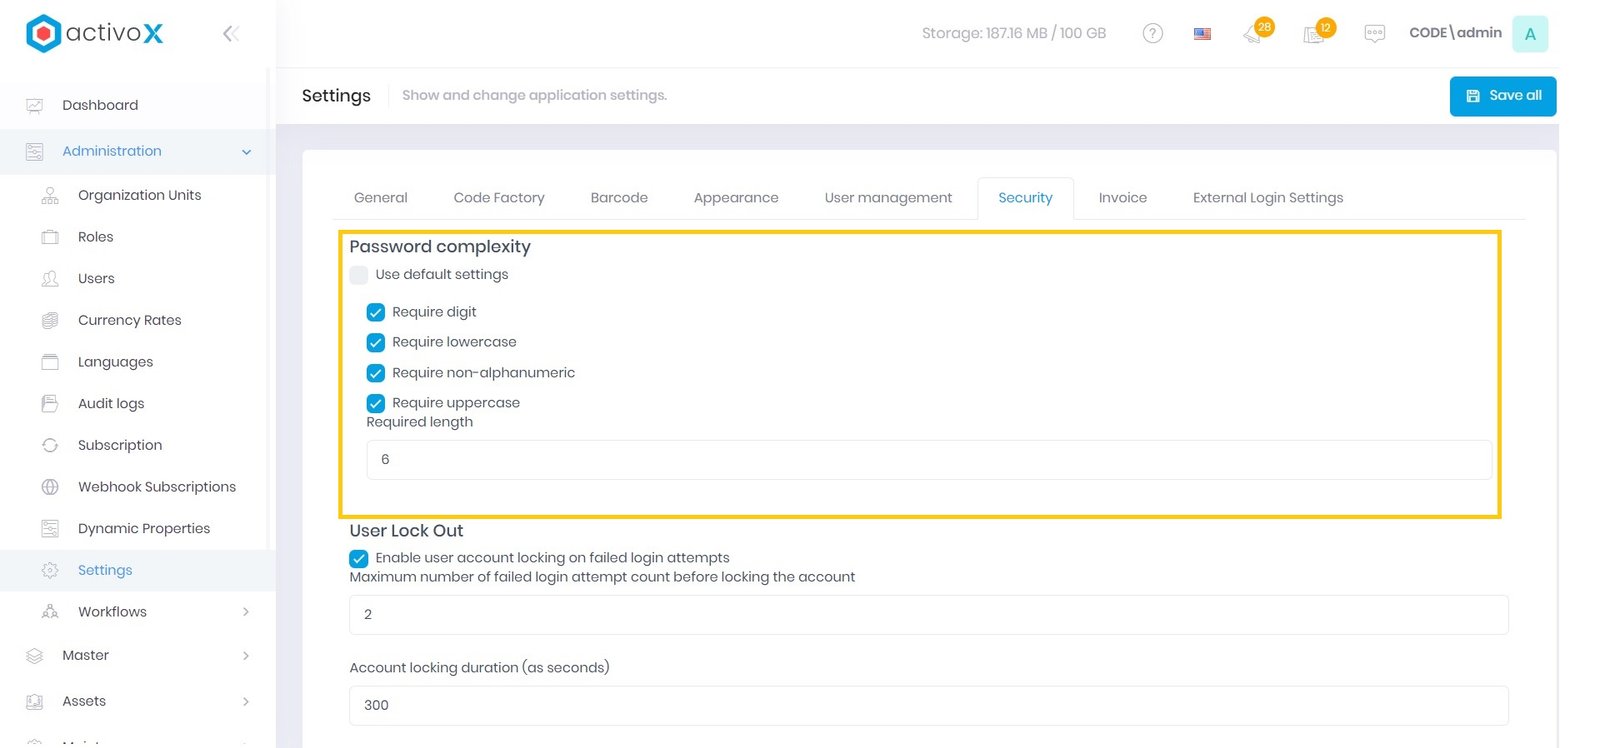Open the External Login Settings tab

[x=1267, y=198]
